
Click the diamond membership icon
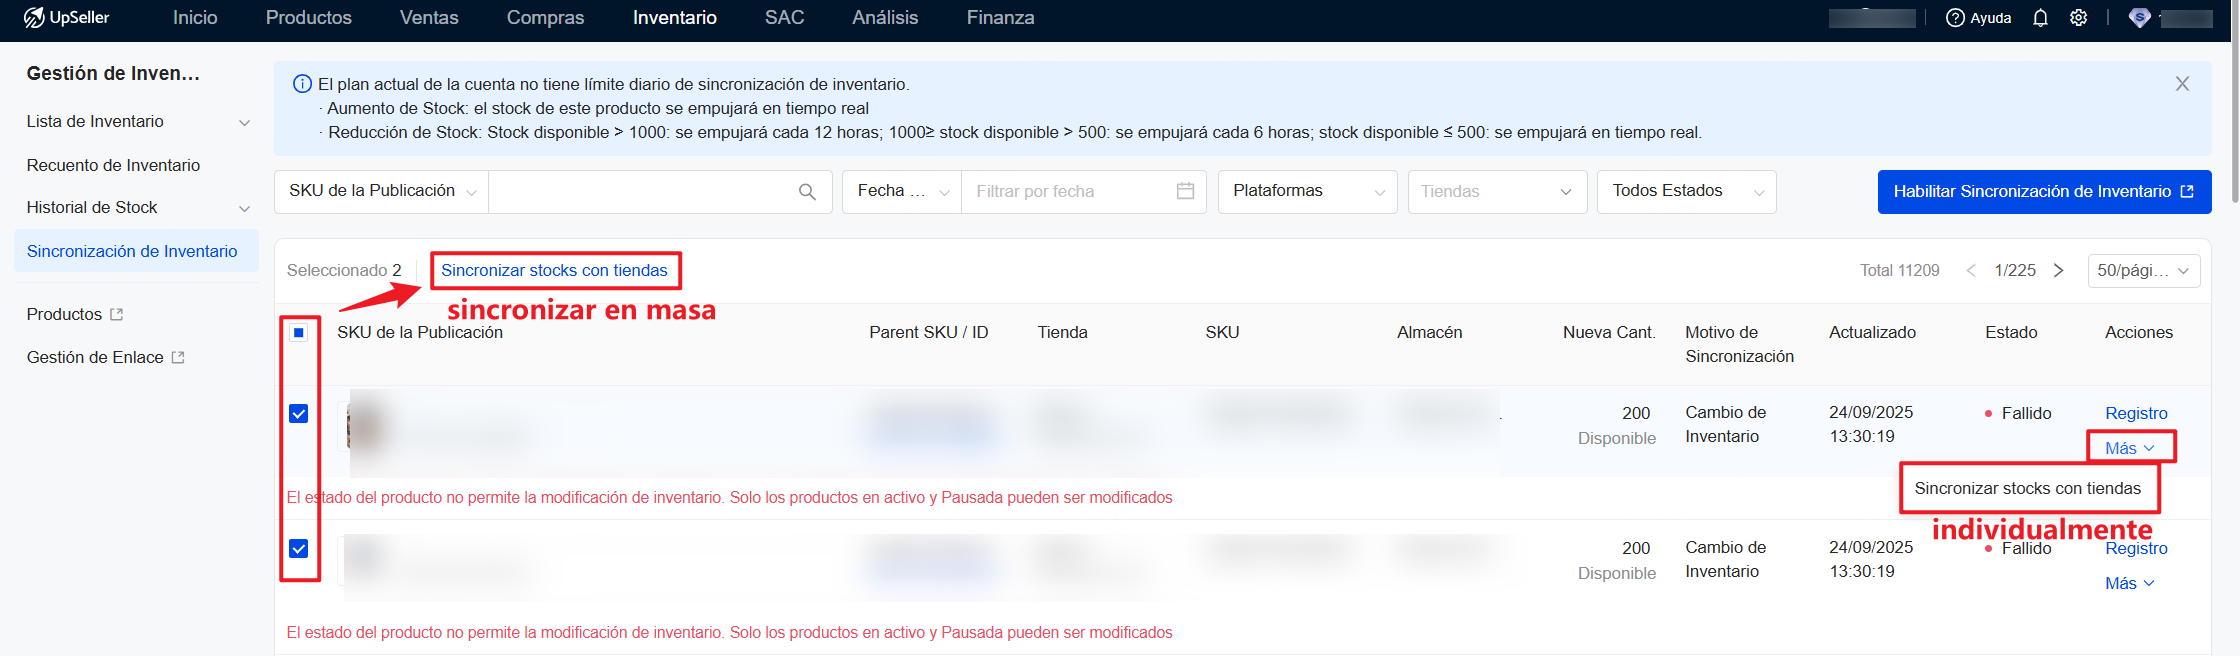(2139, 18)
